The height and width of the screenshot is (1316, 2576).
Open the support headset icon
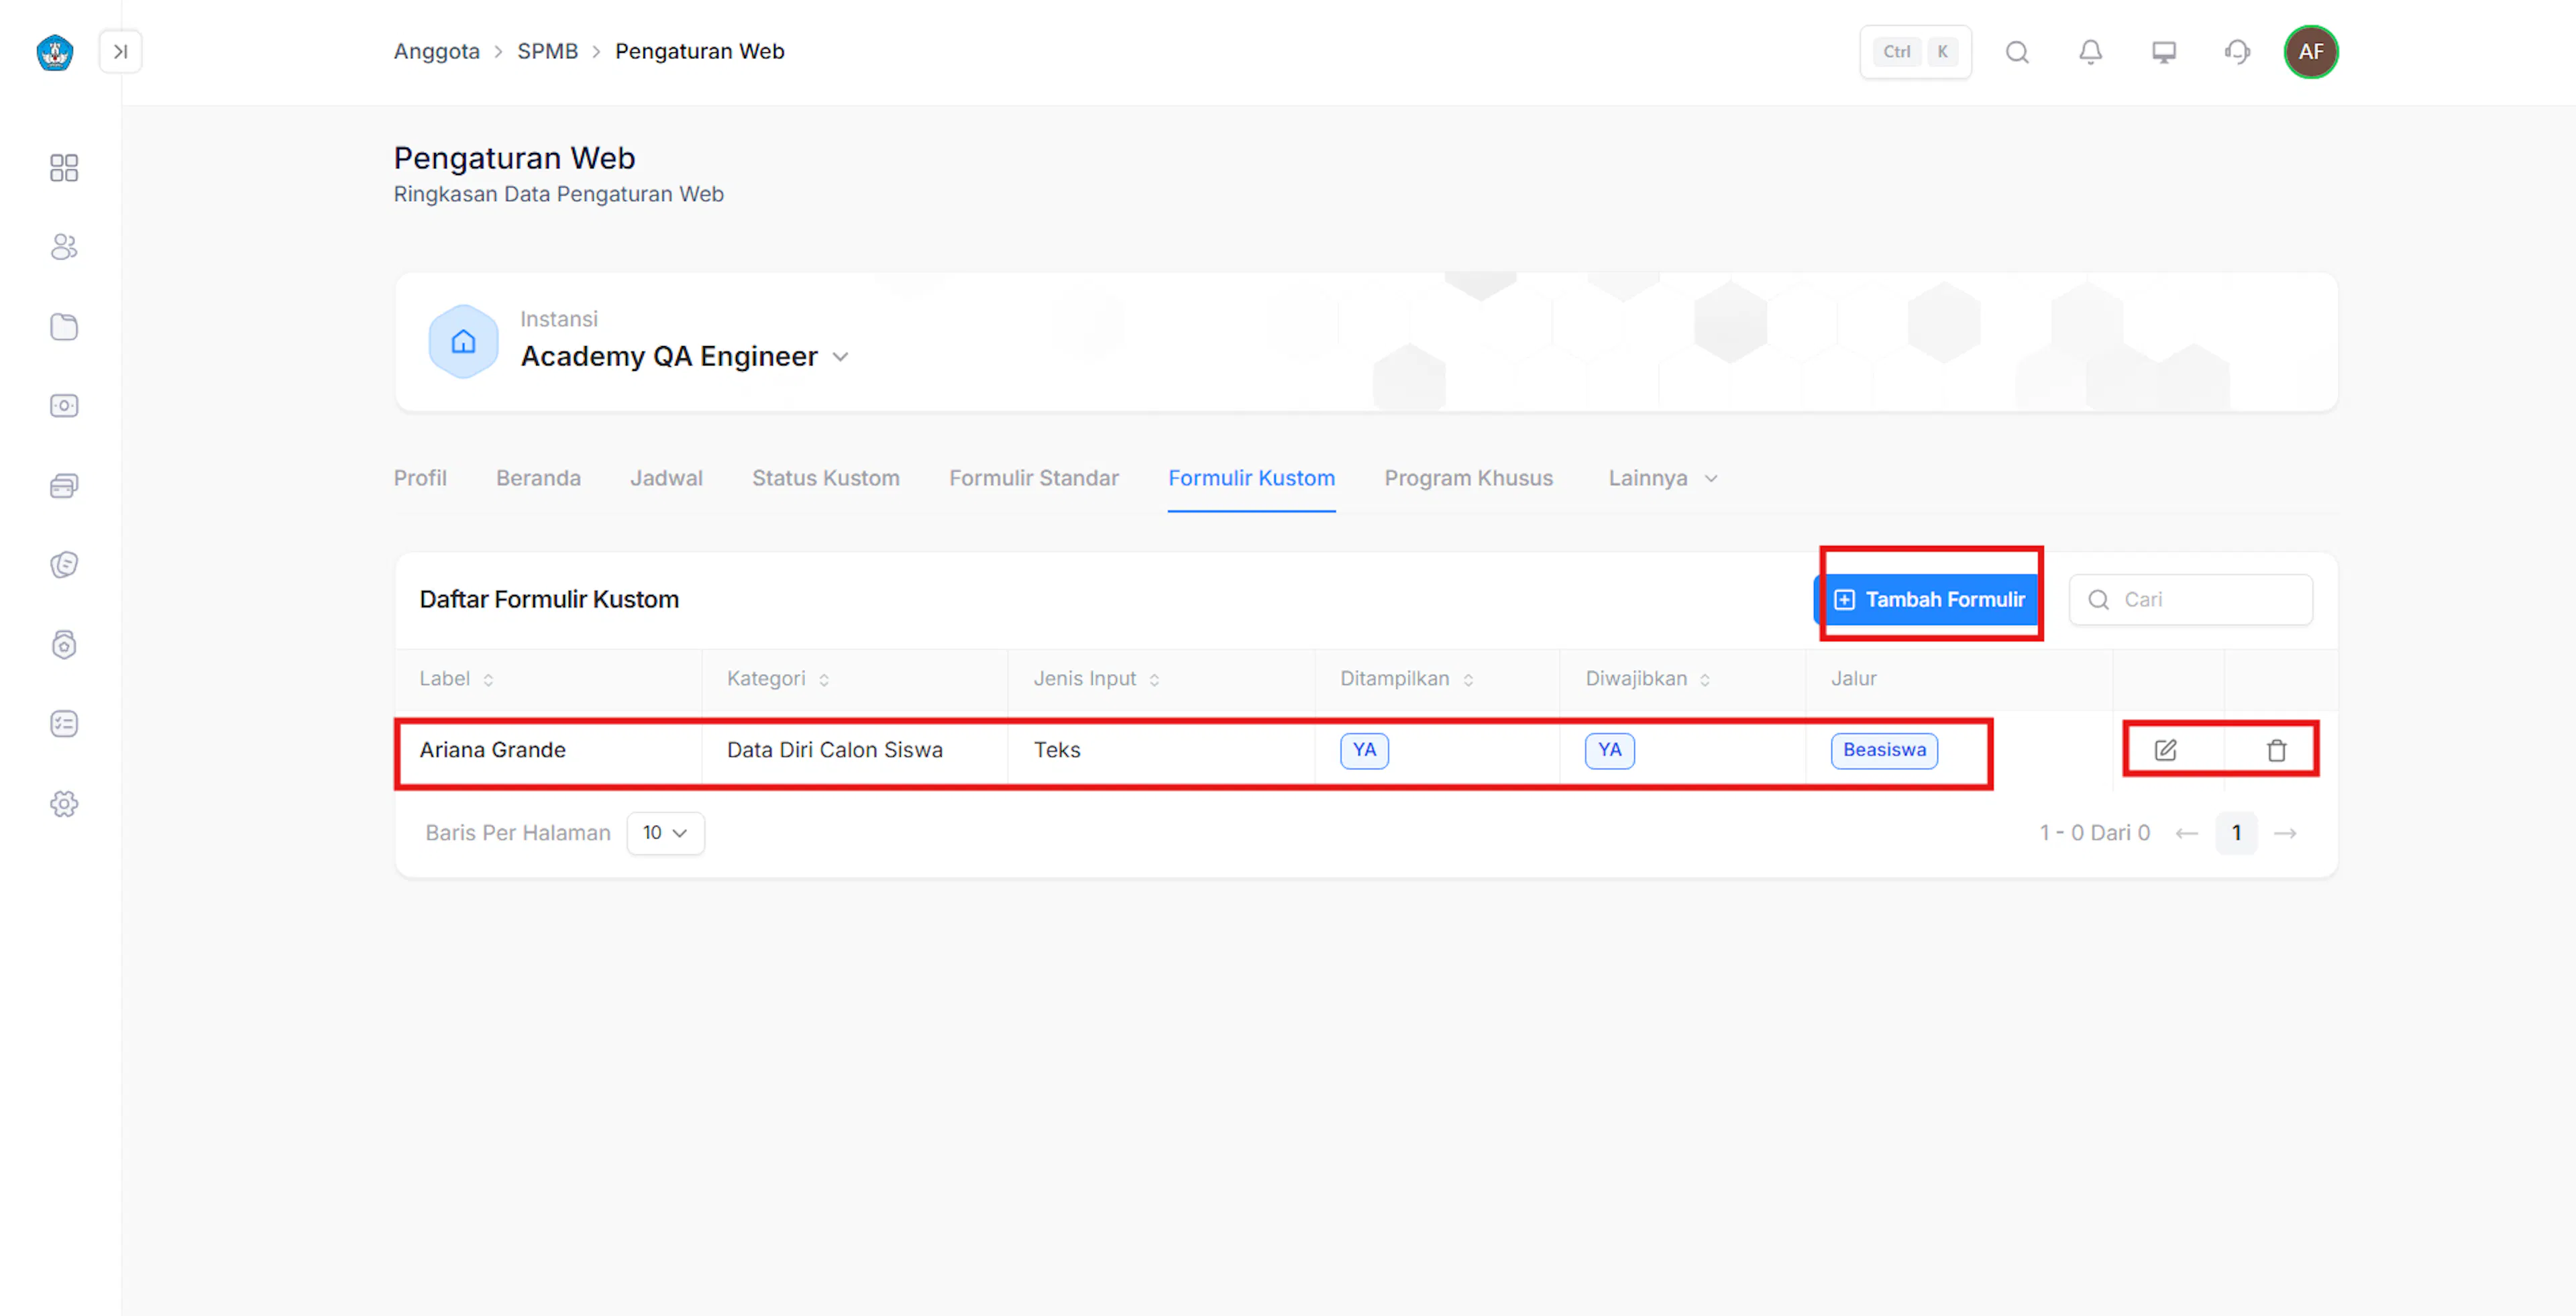point(2237,52)
